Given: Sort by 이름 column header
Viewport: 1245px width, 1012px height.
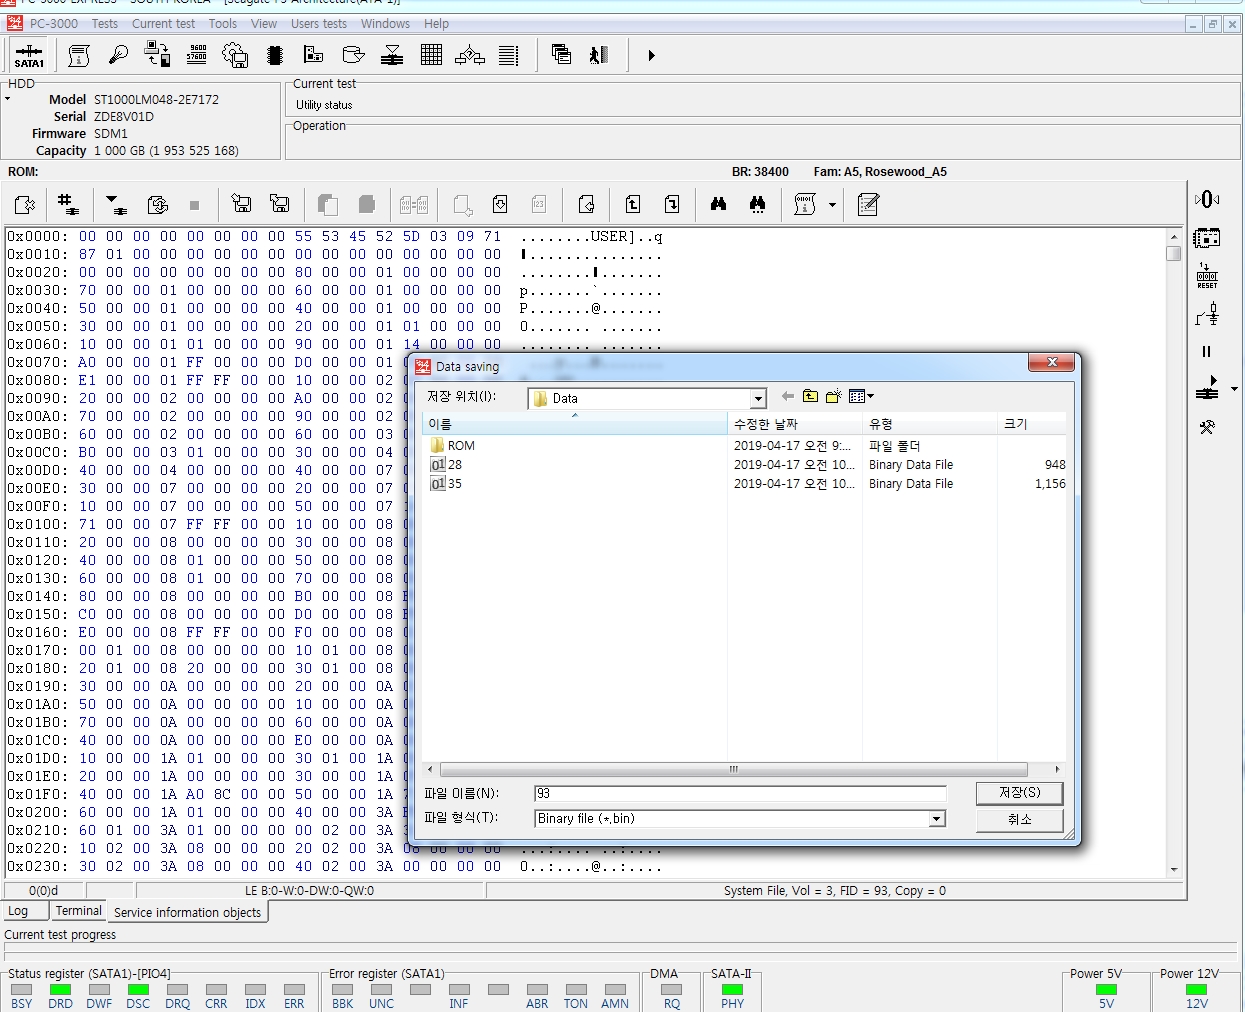Looking at the screenshot, I should [x=575, y=424].
